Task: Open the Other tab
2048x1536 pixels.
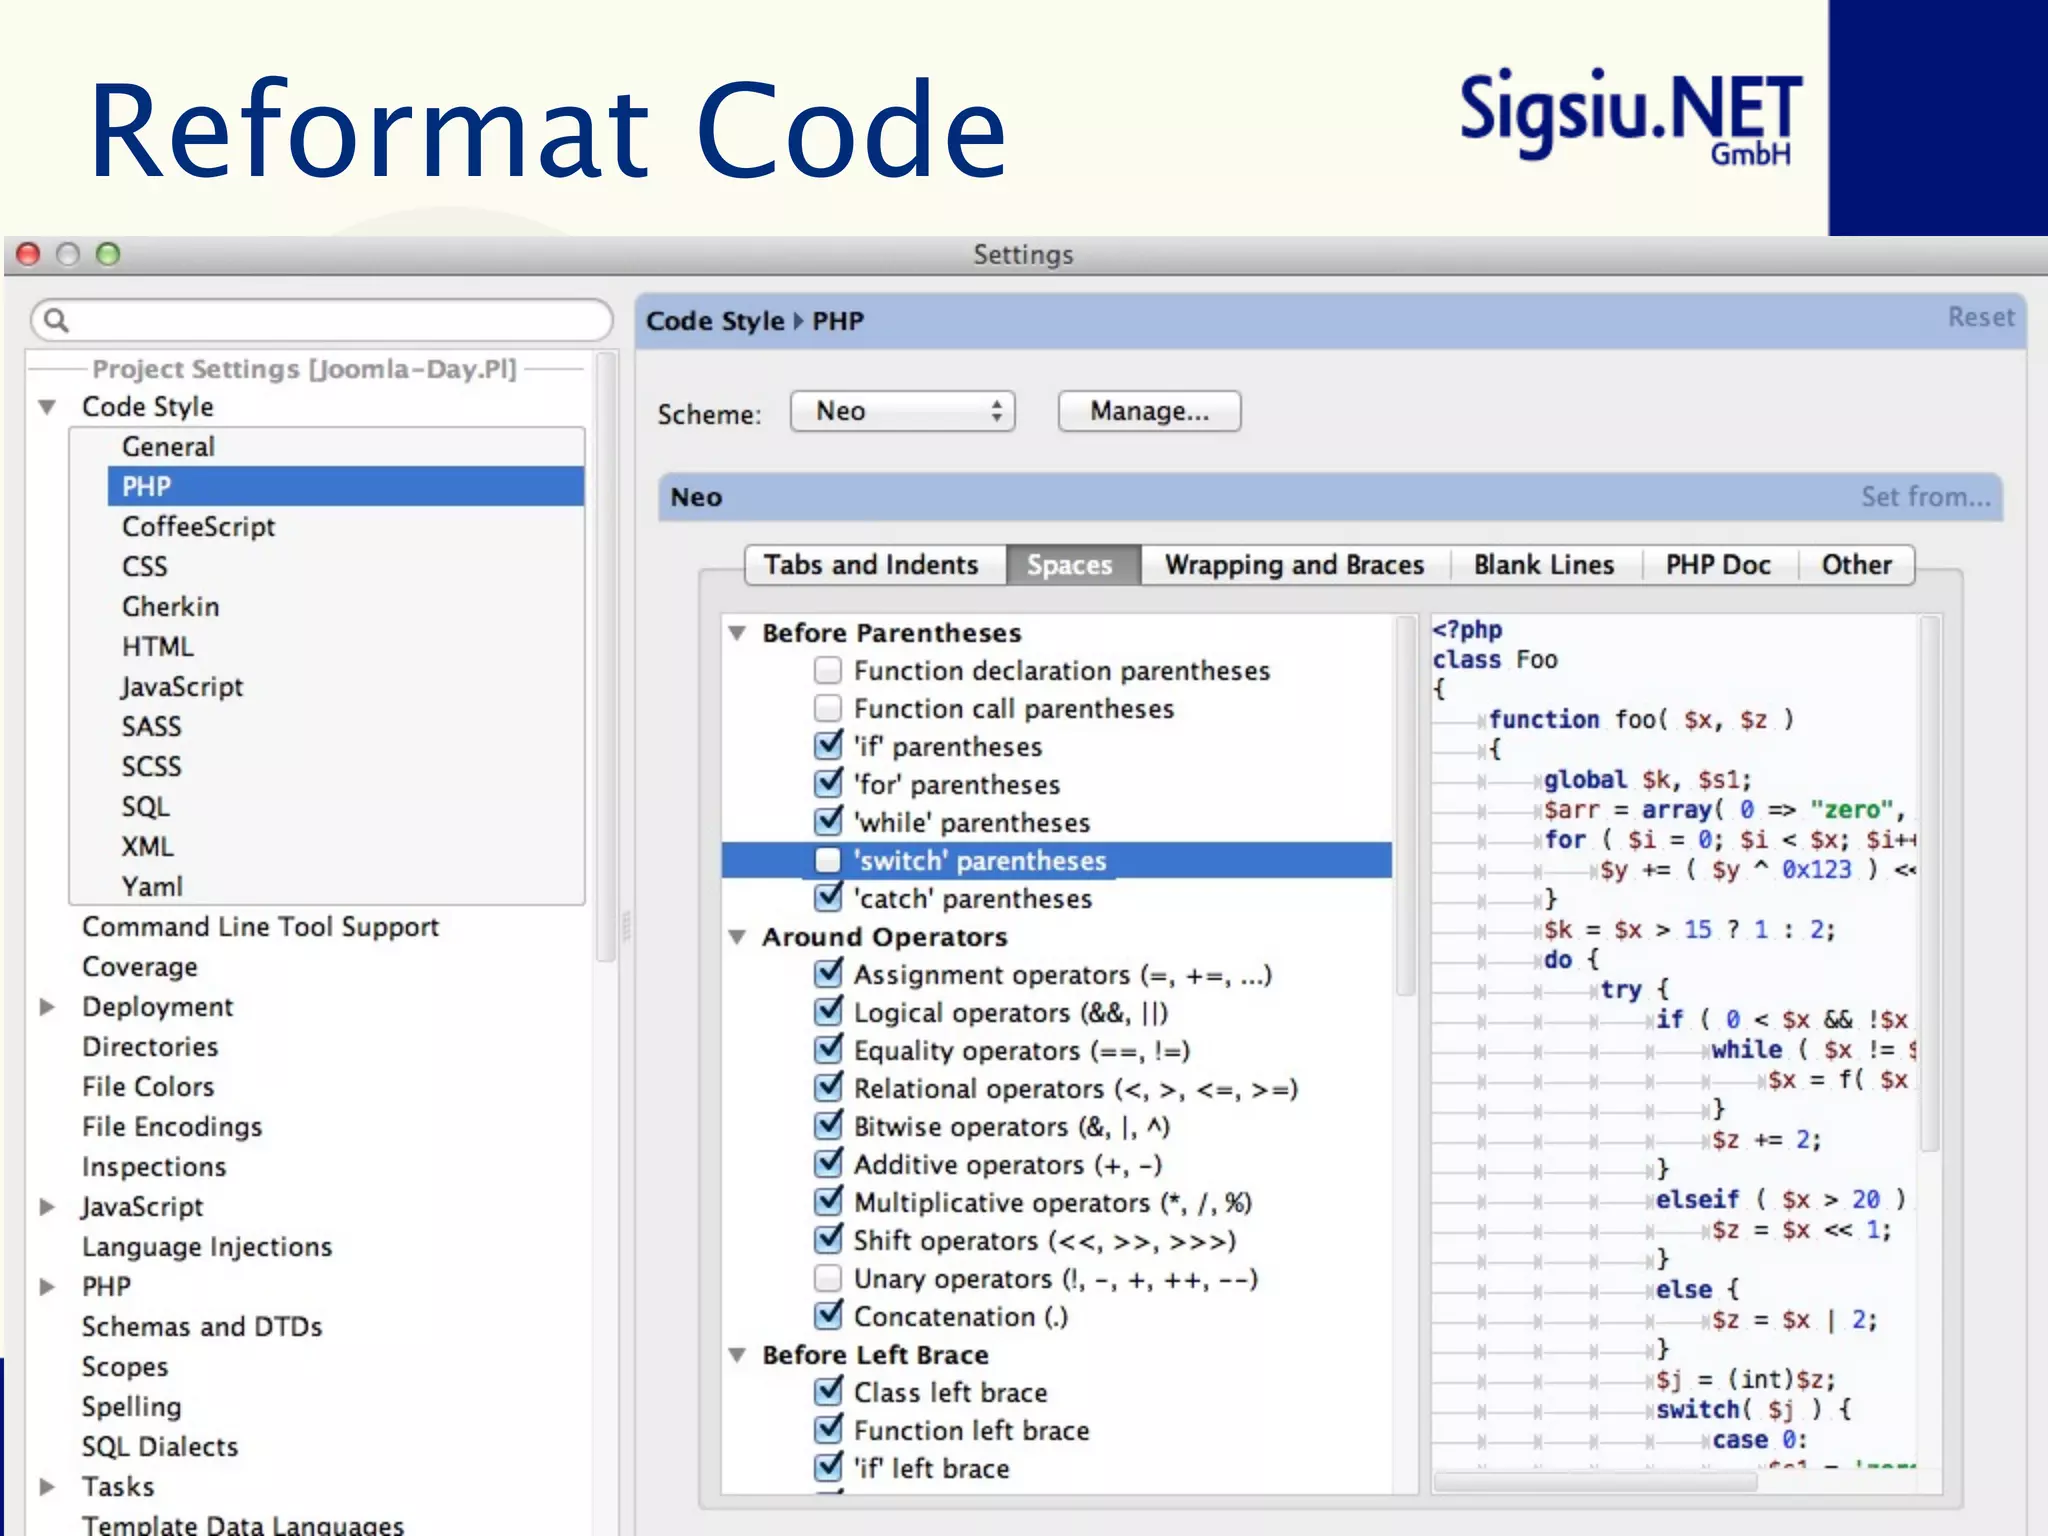Action: 1857,565
